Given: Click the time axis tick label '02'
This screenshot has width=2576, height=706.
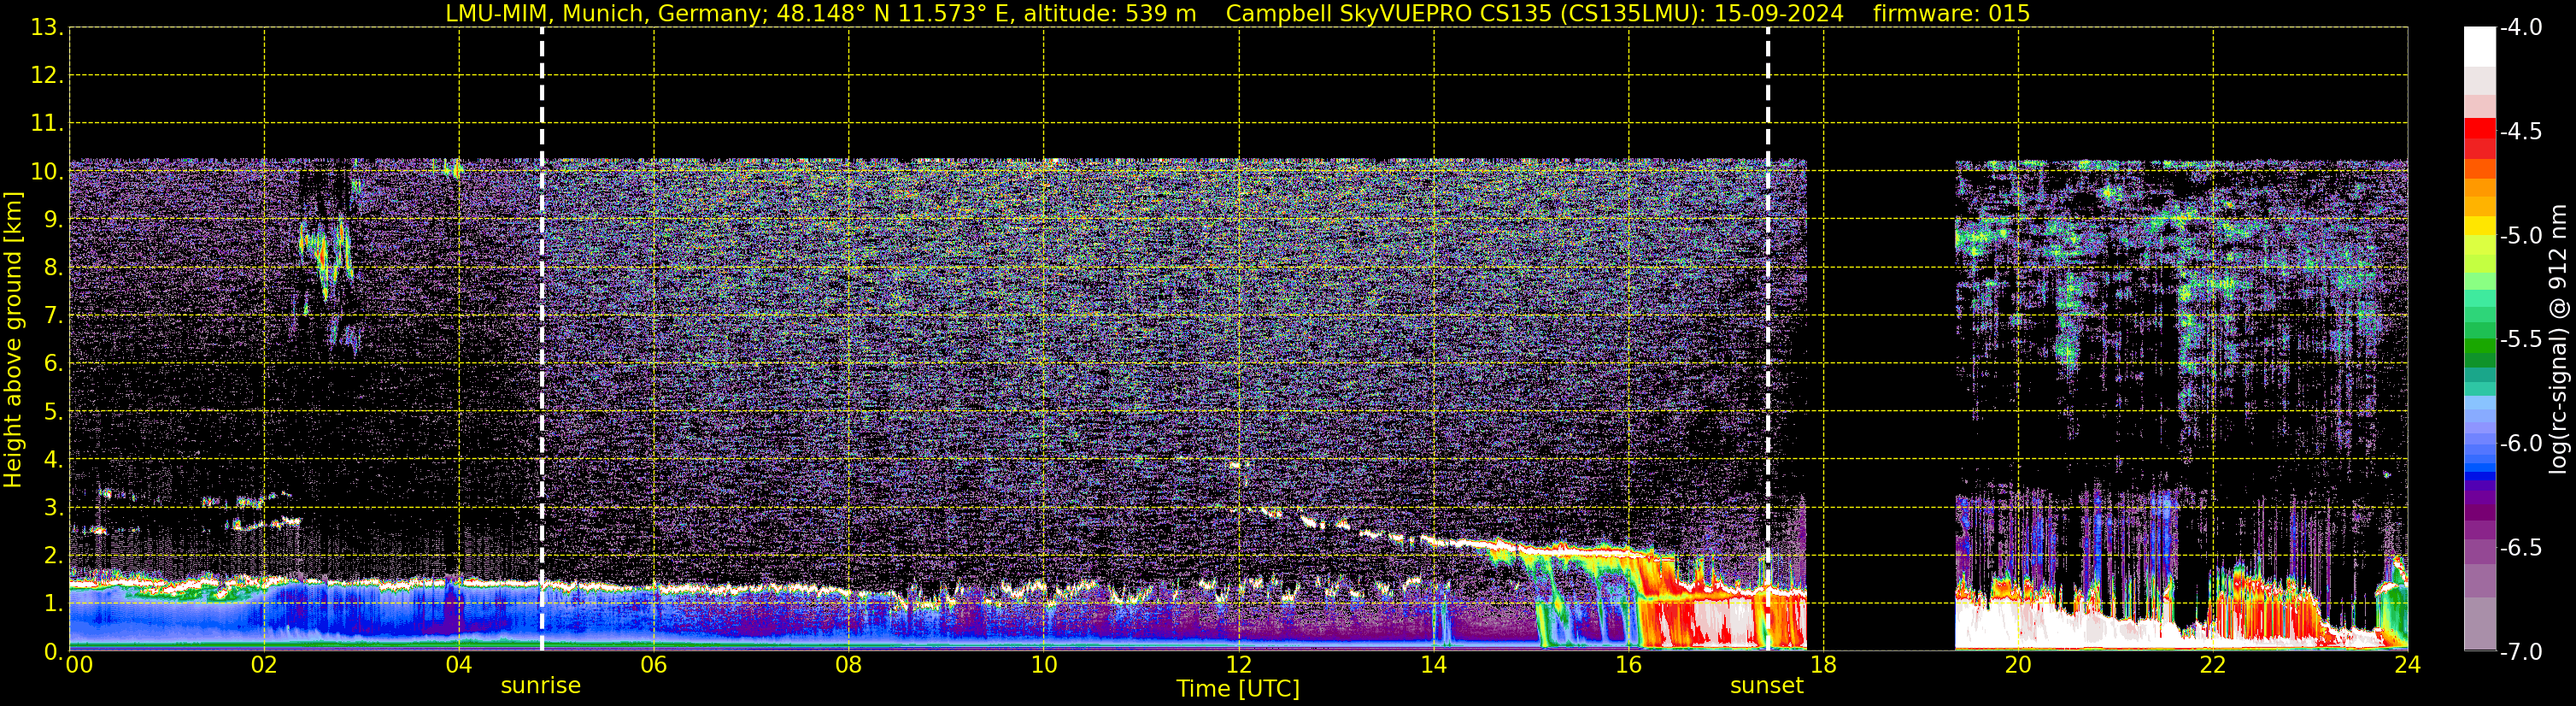Looking at the screenshot, I should (x=264, y=665).
